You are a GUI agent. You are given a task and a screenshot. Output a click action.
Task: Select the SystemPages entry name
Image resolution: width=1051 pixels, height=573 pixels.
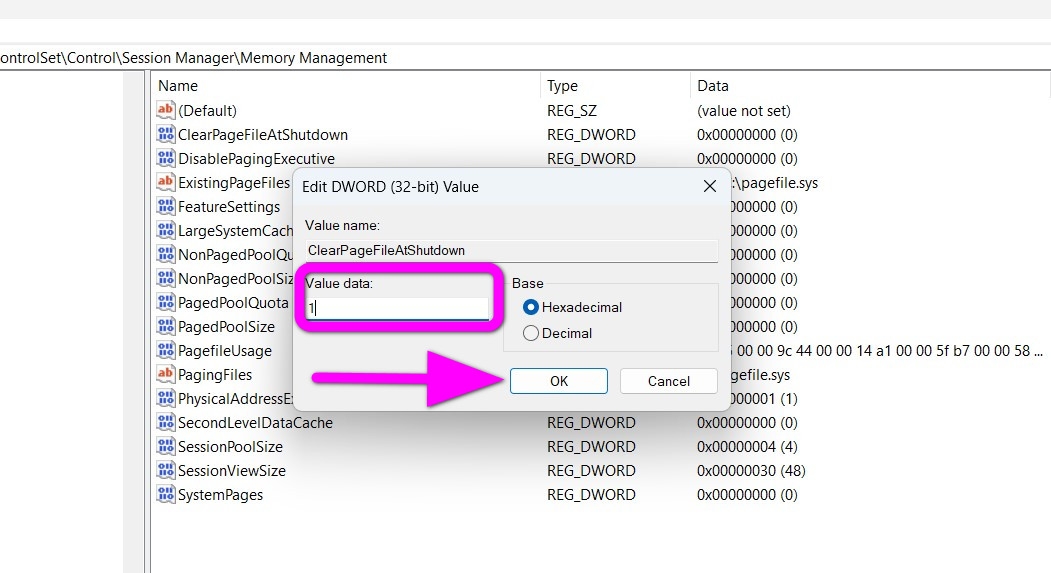tap(220, 495)
